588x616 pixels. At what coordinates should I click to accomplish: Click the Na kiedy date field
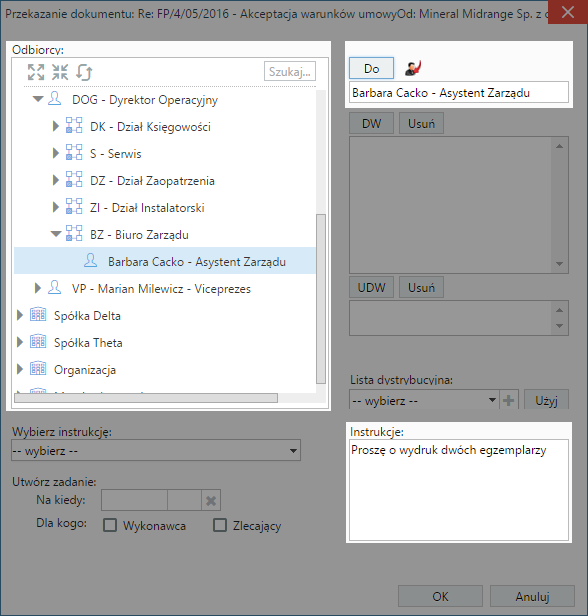[134, 500]
